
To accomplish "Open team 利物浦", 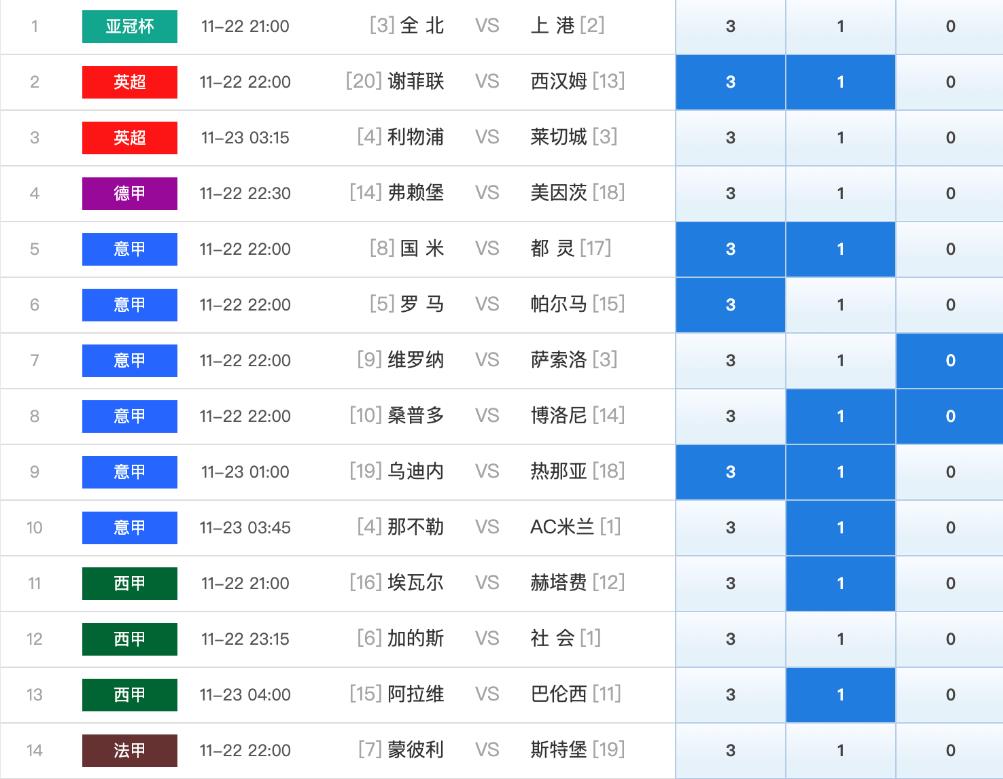I will [x=415, y=137].
